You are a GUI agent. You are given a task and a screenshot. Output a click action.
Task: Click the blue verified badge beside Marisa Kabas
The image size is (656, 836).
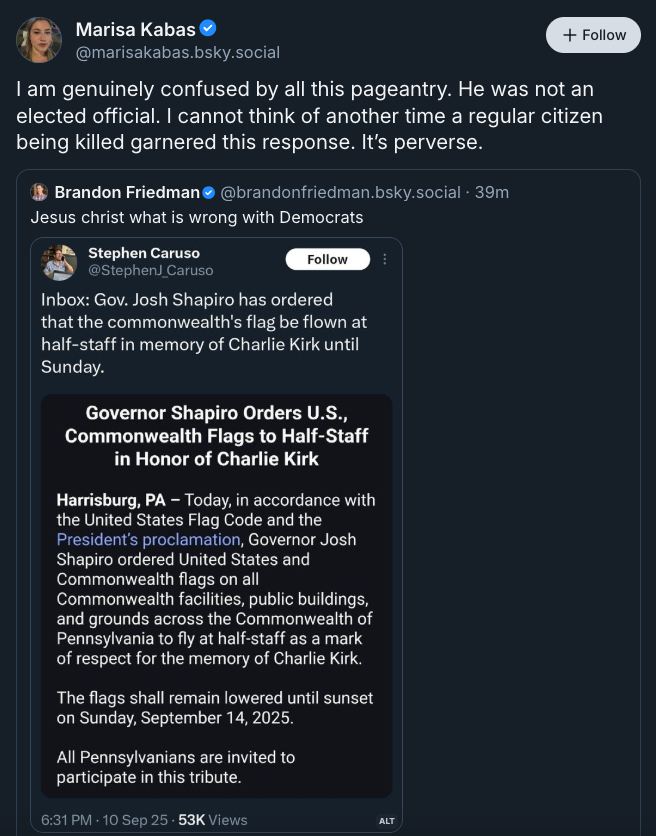[208, 29]
